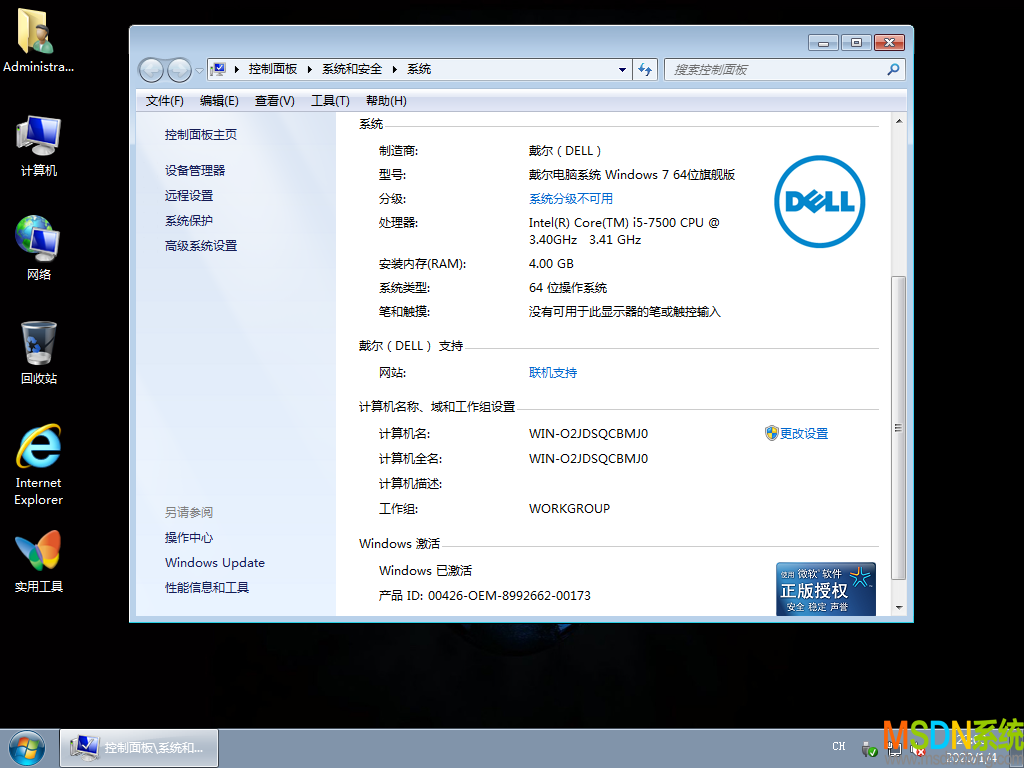Open the 回收站 recycle bin icon
1024x768 pixels.
pyautogui.click(x=38, y=353)
